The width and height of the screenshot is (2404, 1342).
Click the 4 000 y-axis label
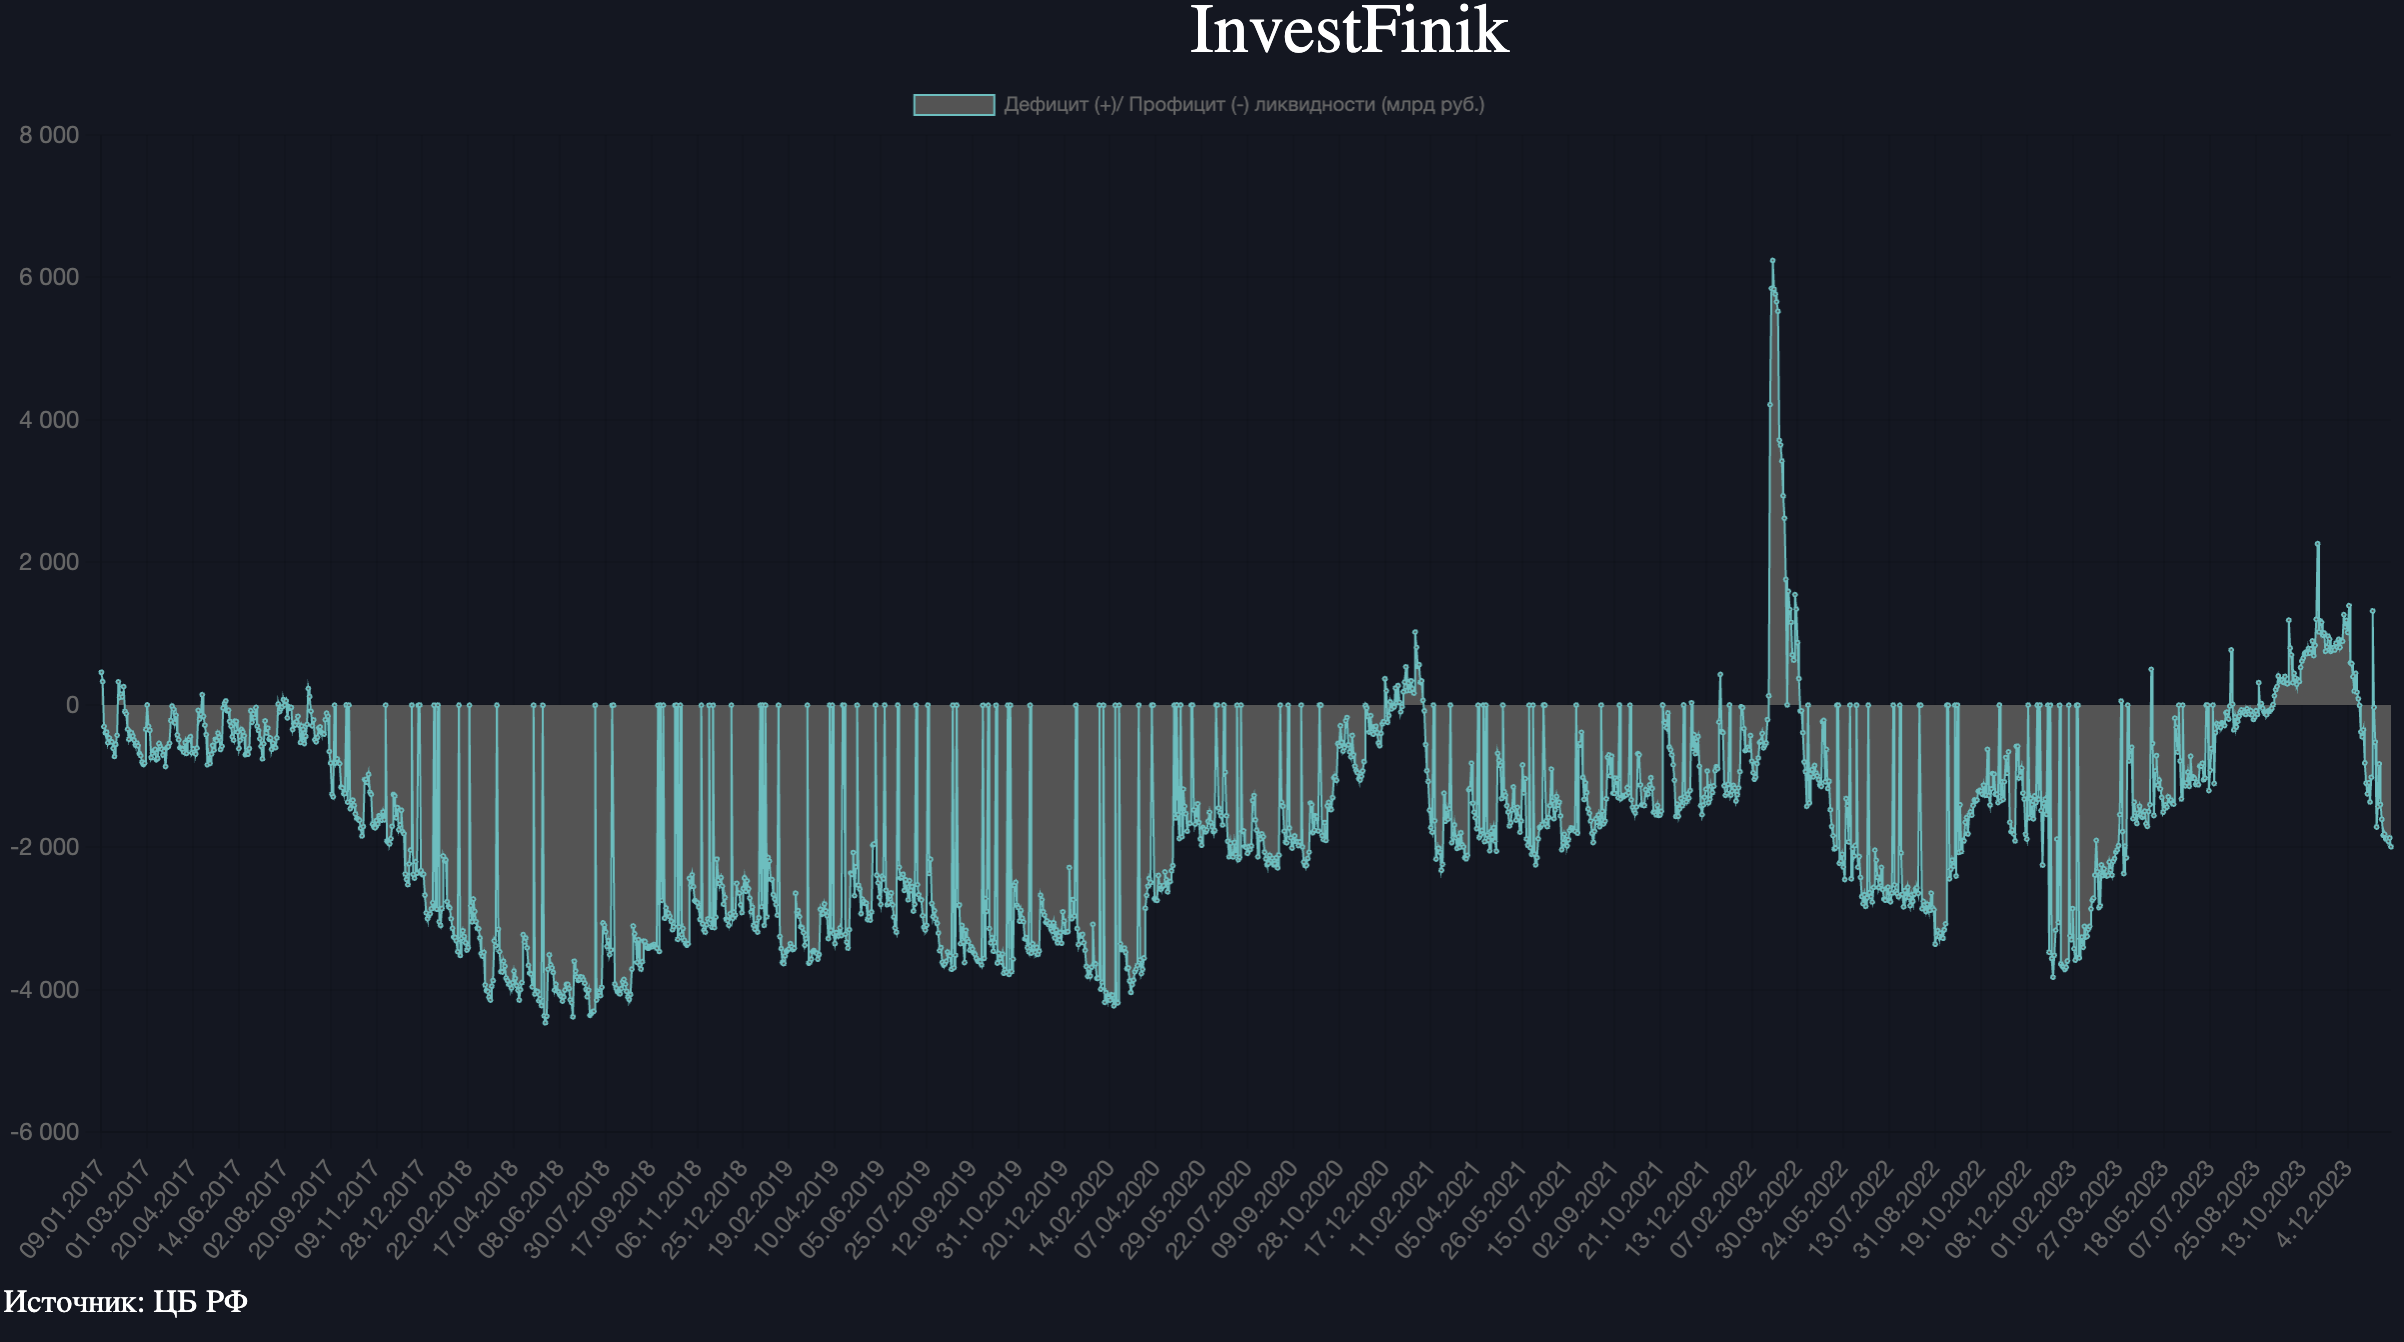[x=49, y=420]
